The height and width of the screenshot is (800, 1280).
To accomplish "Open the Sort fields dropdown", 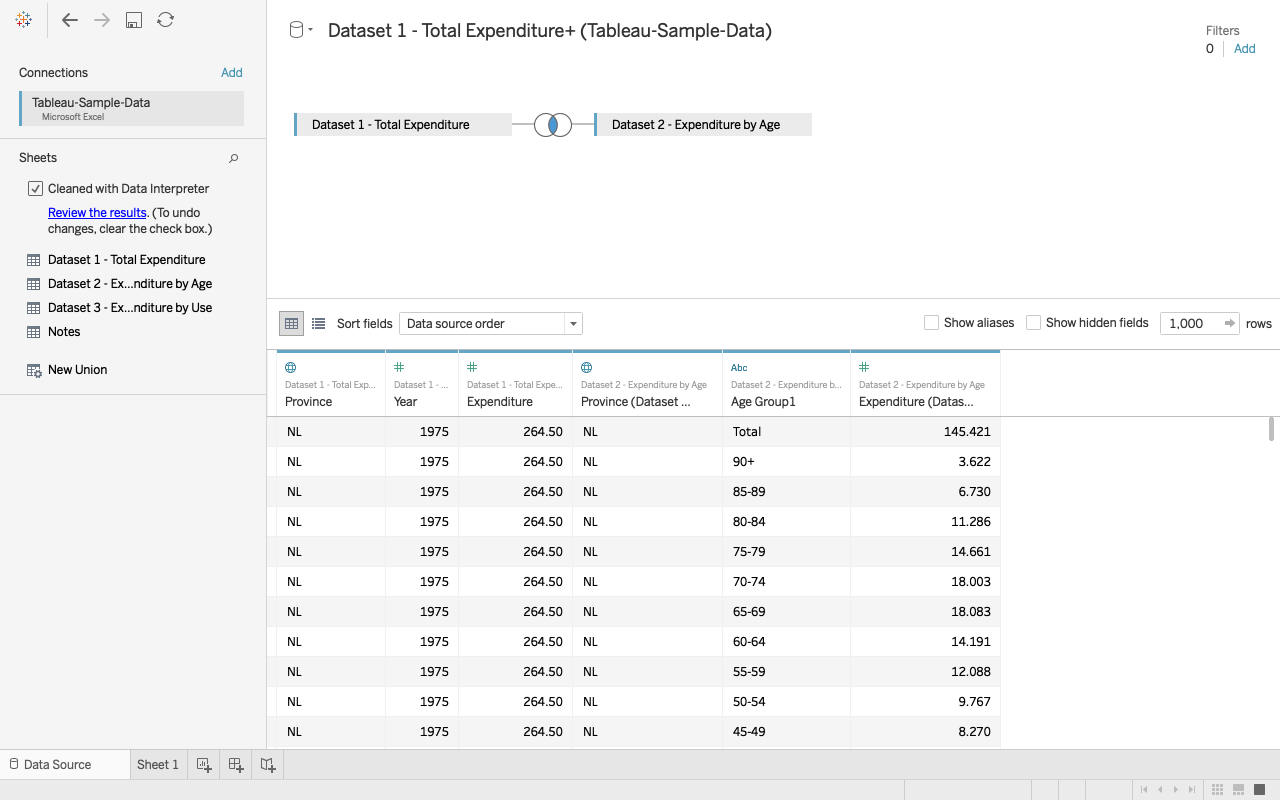I will point(490,324).
